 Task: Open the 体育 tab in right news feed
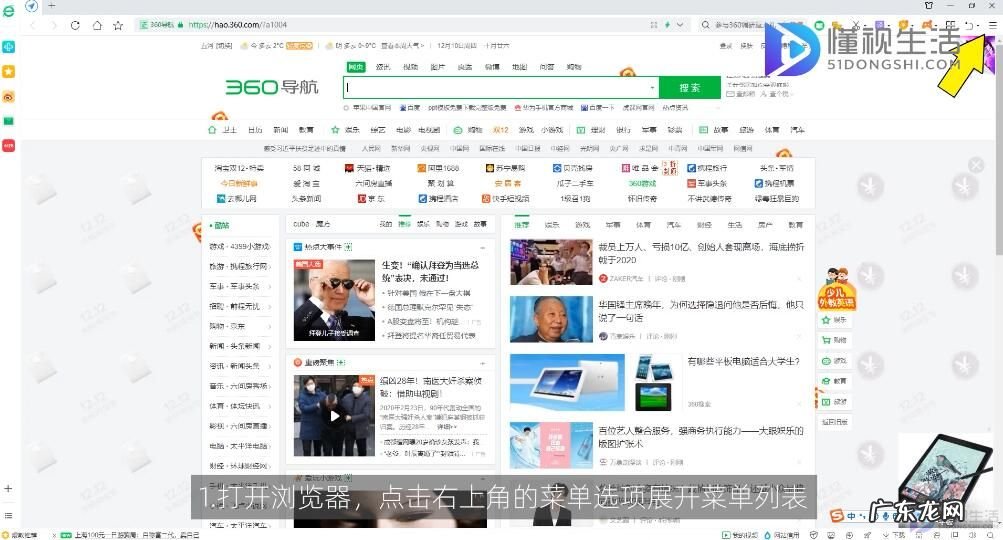644,225
